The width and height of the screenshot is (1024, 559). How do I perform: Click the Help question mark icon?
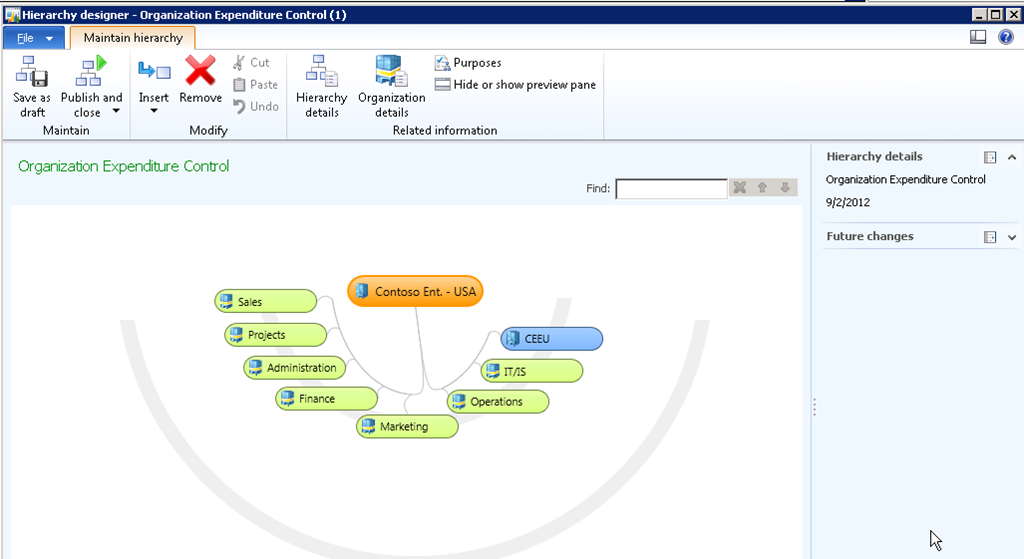tap(1006, 37)
